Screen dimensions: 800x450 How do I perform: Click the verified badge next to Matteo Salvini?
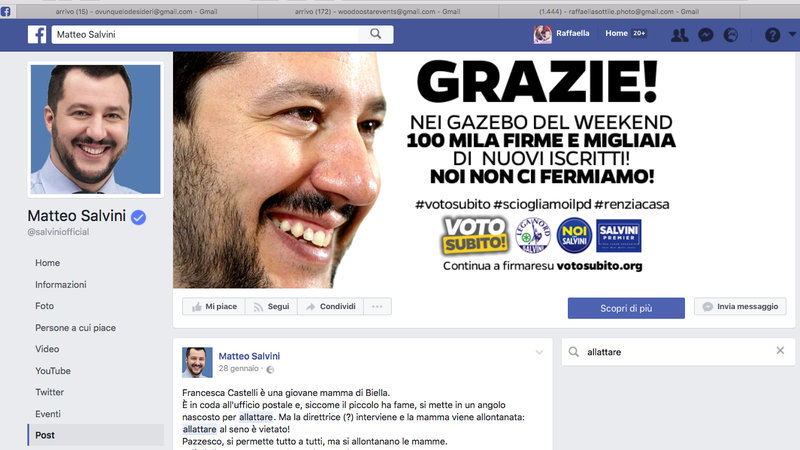138,217
